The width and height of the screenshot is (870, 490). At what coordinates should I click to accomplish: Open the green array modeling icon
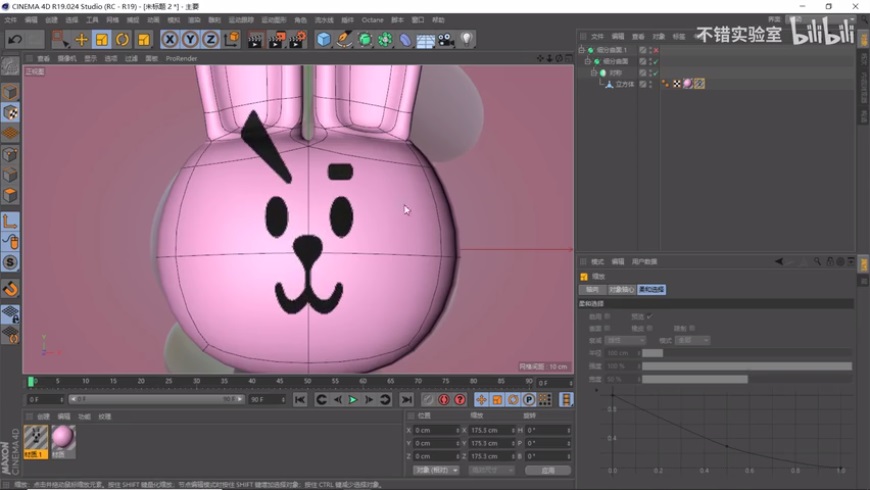385,39
